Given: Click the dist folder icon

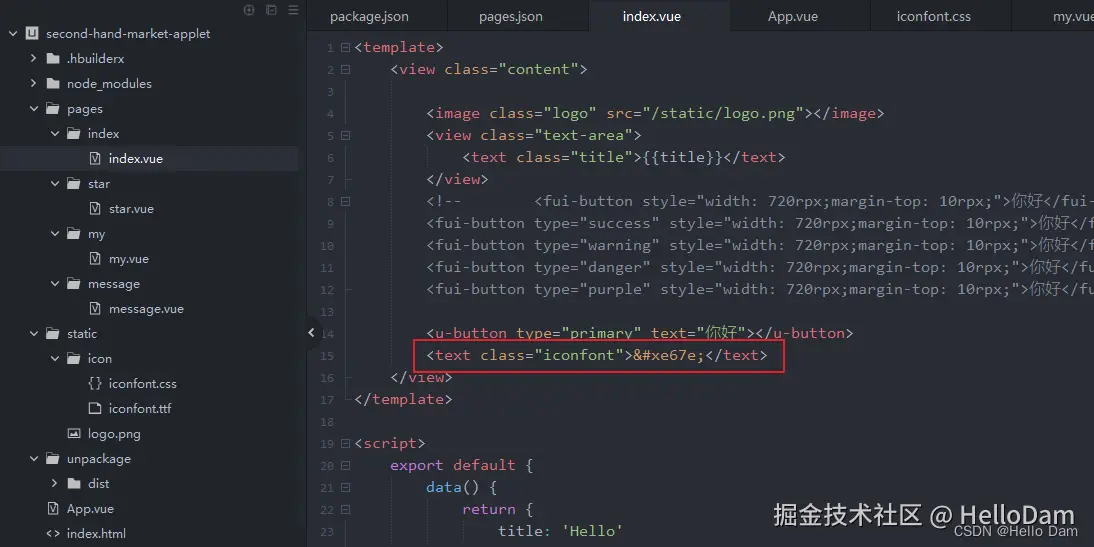Looking at the screenshot, I should (74, 484).
